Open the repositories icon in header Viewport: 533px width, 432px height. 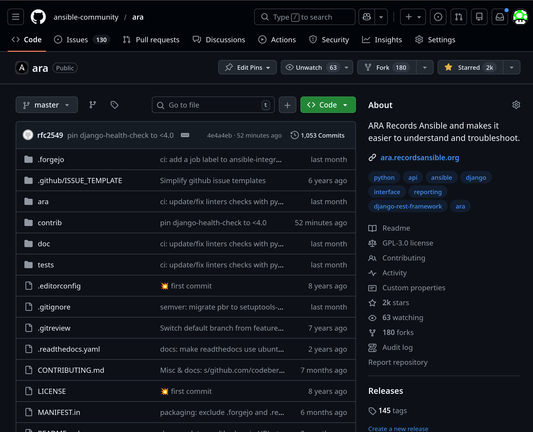pyautogui.click(x=479, y=17)
